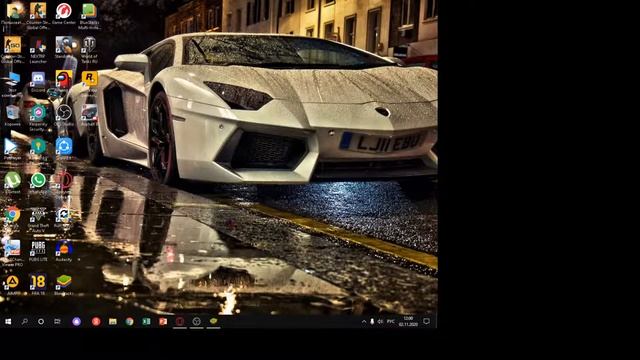Open AIMP player desktop shortcut
Screen dimensions: 640x360
pos(12,282)
